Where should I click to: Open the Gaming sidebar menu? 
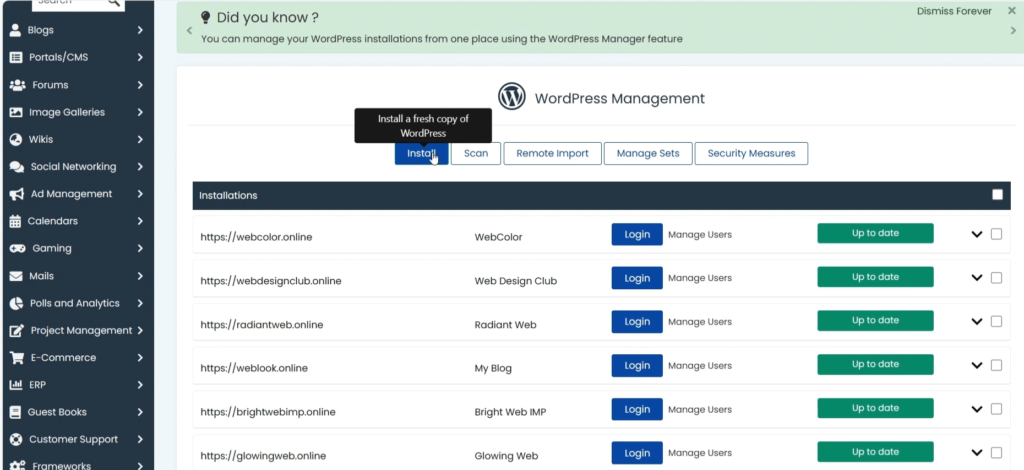[x=77, y=248]
